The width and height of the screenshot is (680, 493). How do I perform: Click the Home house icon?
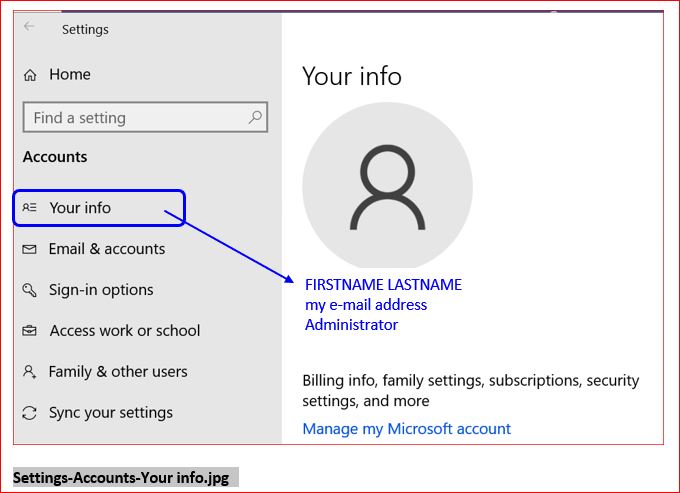30,75
